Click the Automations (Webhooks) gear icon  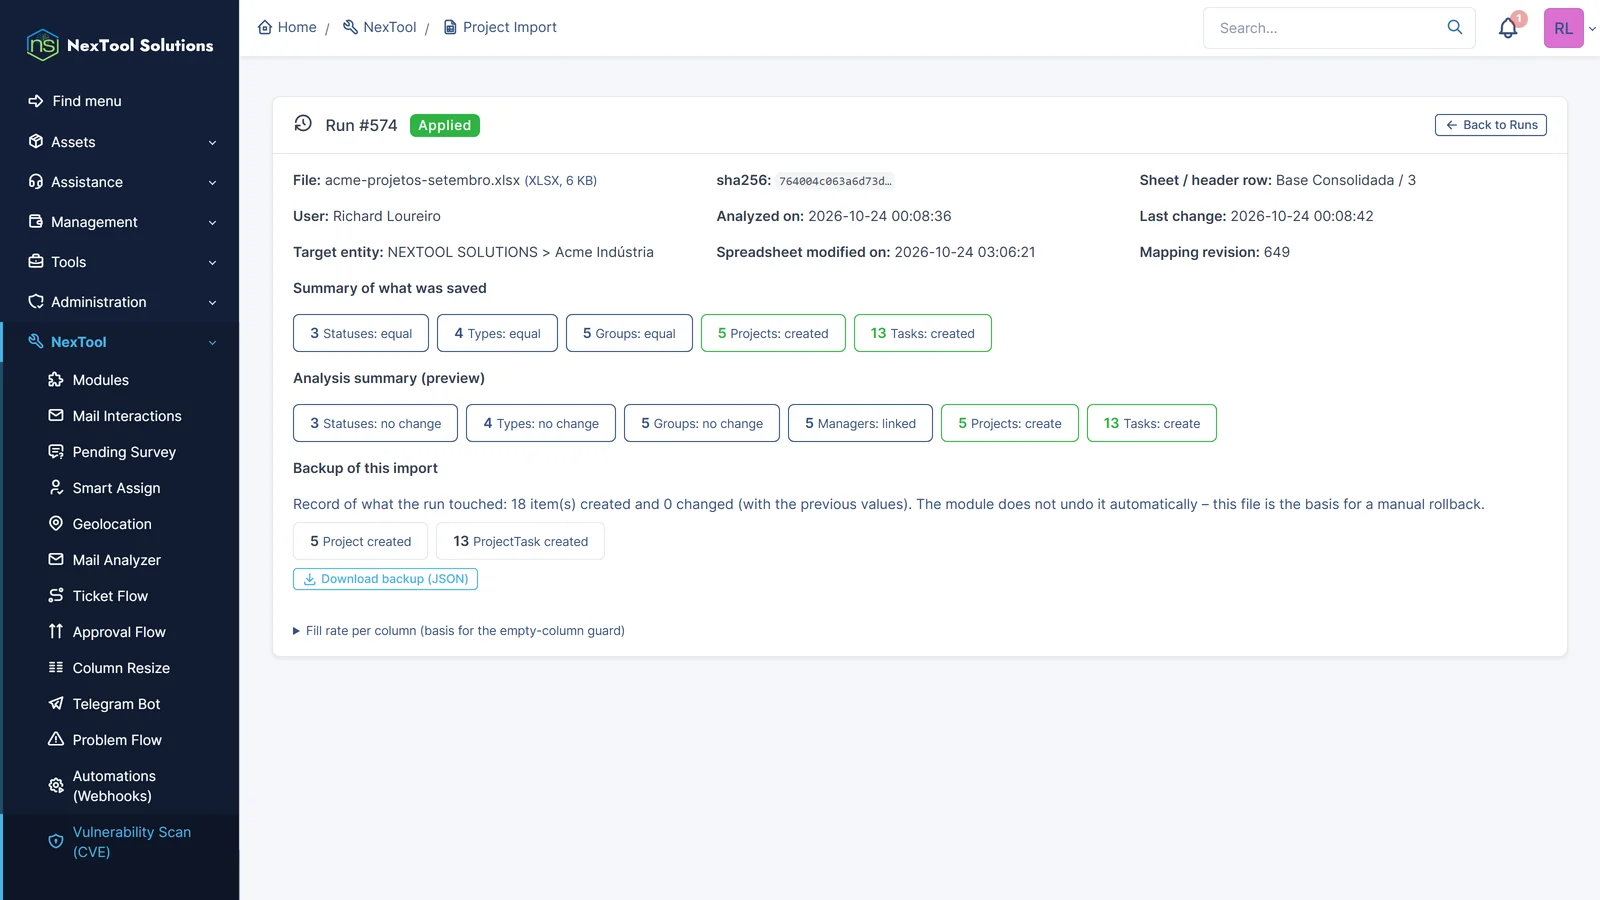[56, 786]
